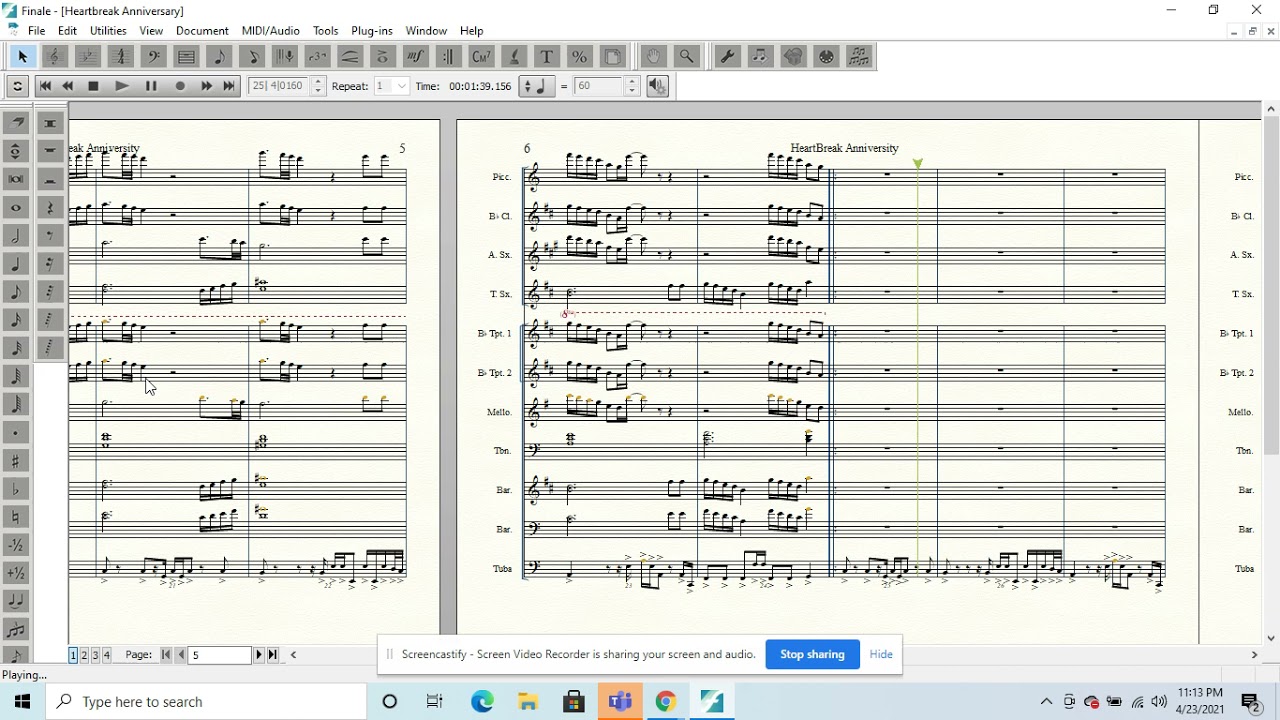Select the Time Signature tool
Image resolution: width=1280 pixels, height=720 pixels.
pos(121,57)
